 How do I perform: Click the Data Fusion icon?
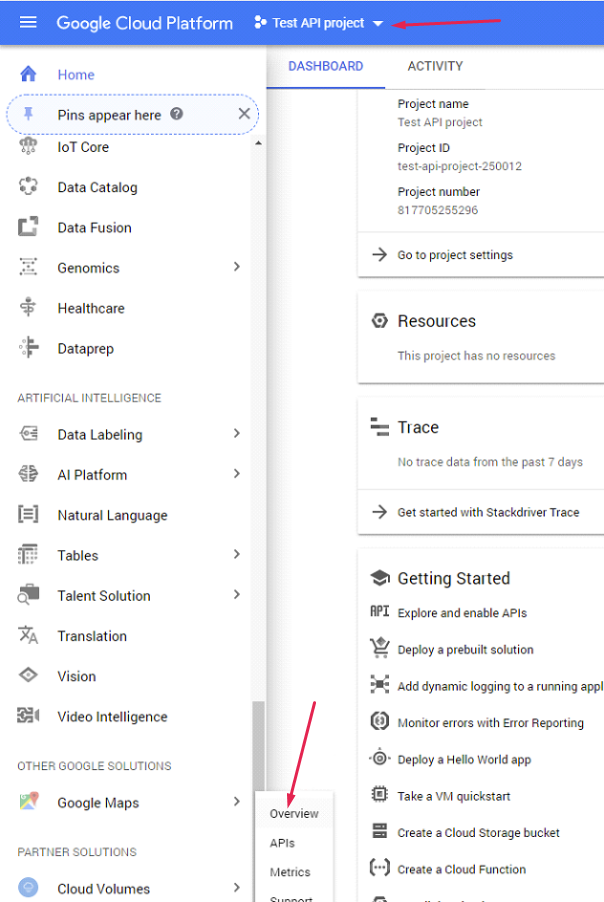pyautogui.click(x=28, y=227)
